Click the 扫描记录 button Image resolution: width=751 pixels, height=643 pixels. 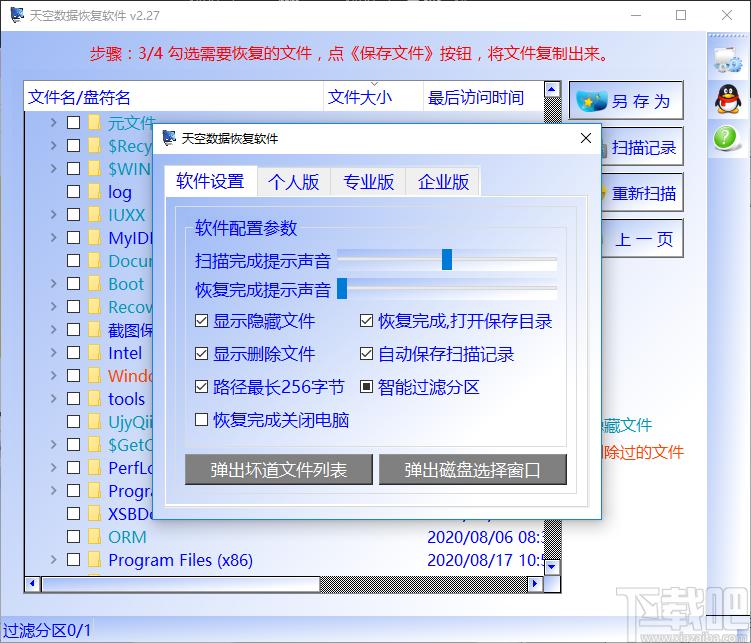tap(642, 147)
